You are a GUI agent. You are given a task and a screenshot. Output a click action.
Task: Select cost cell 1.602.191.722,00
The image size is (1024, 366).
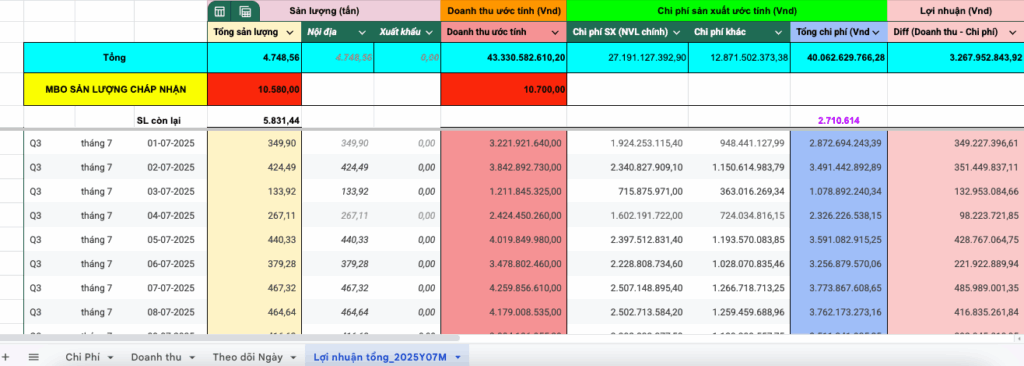pyautogui.click(x=627, y=216)
